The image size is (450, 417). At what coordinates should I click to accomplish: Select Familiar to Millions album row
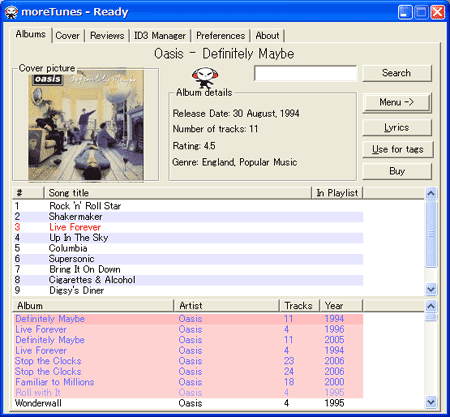pyautogui.click(x=188, y=382)
